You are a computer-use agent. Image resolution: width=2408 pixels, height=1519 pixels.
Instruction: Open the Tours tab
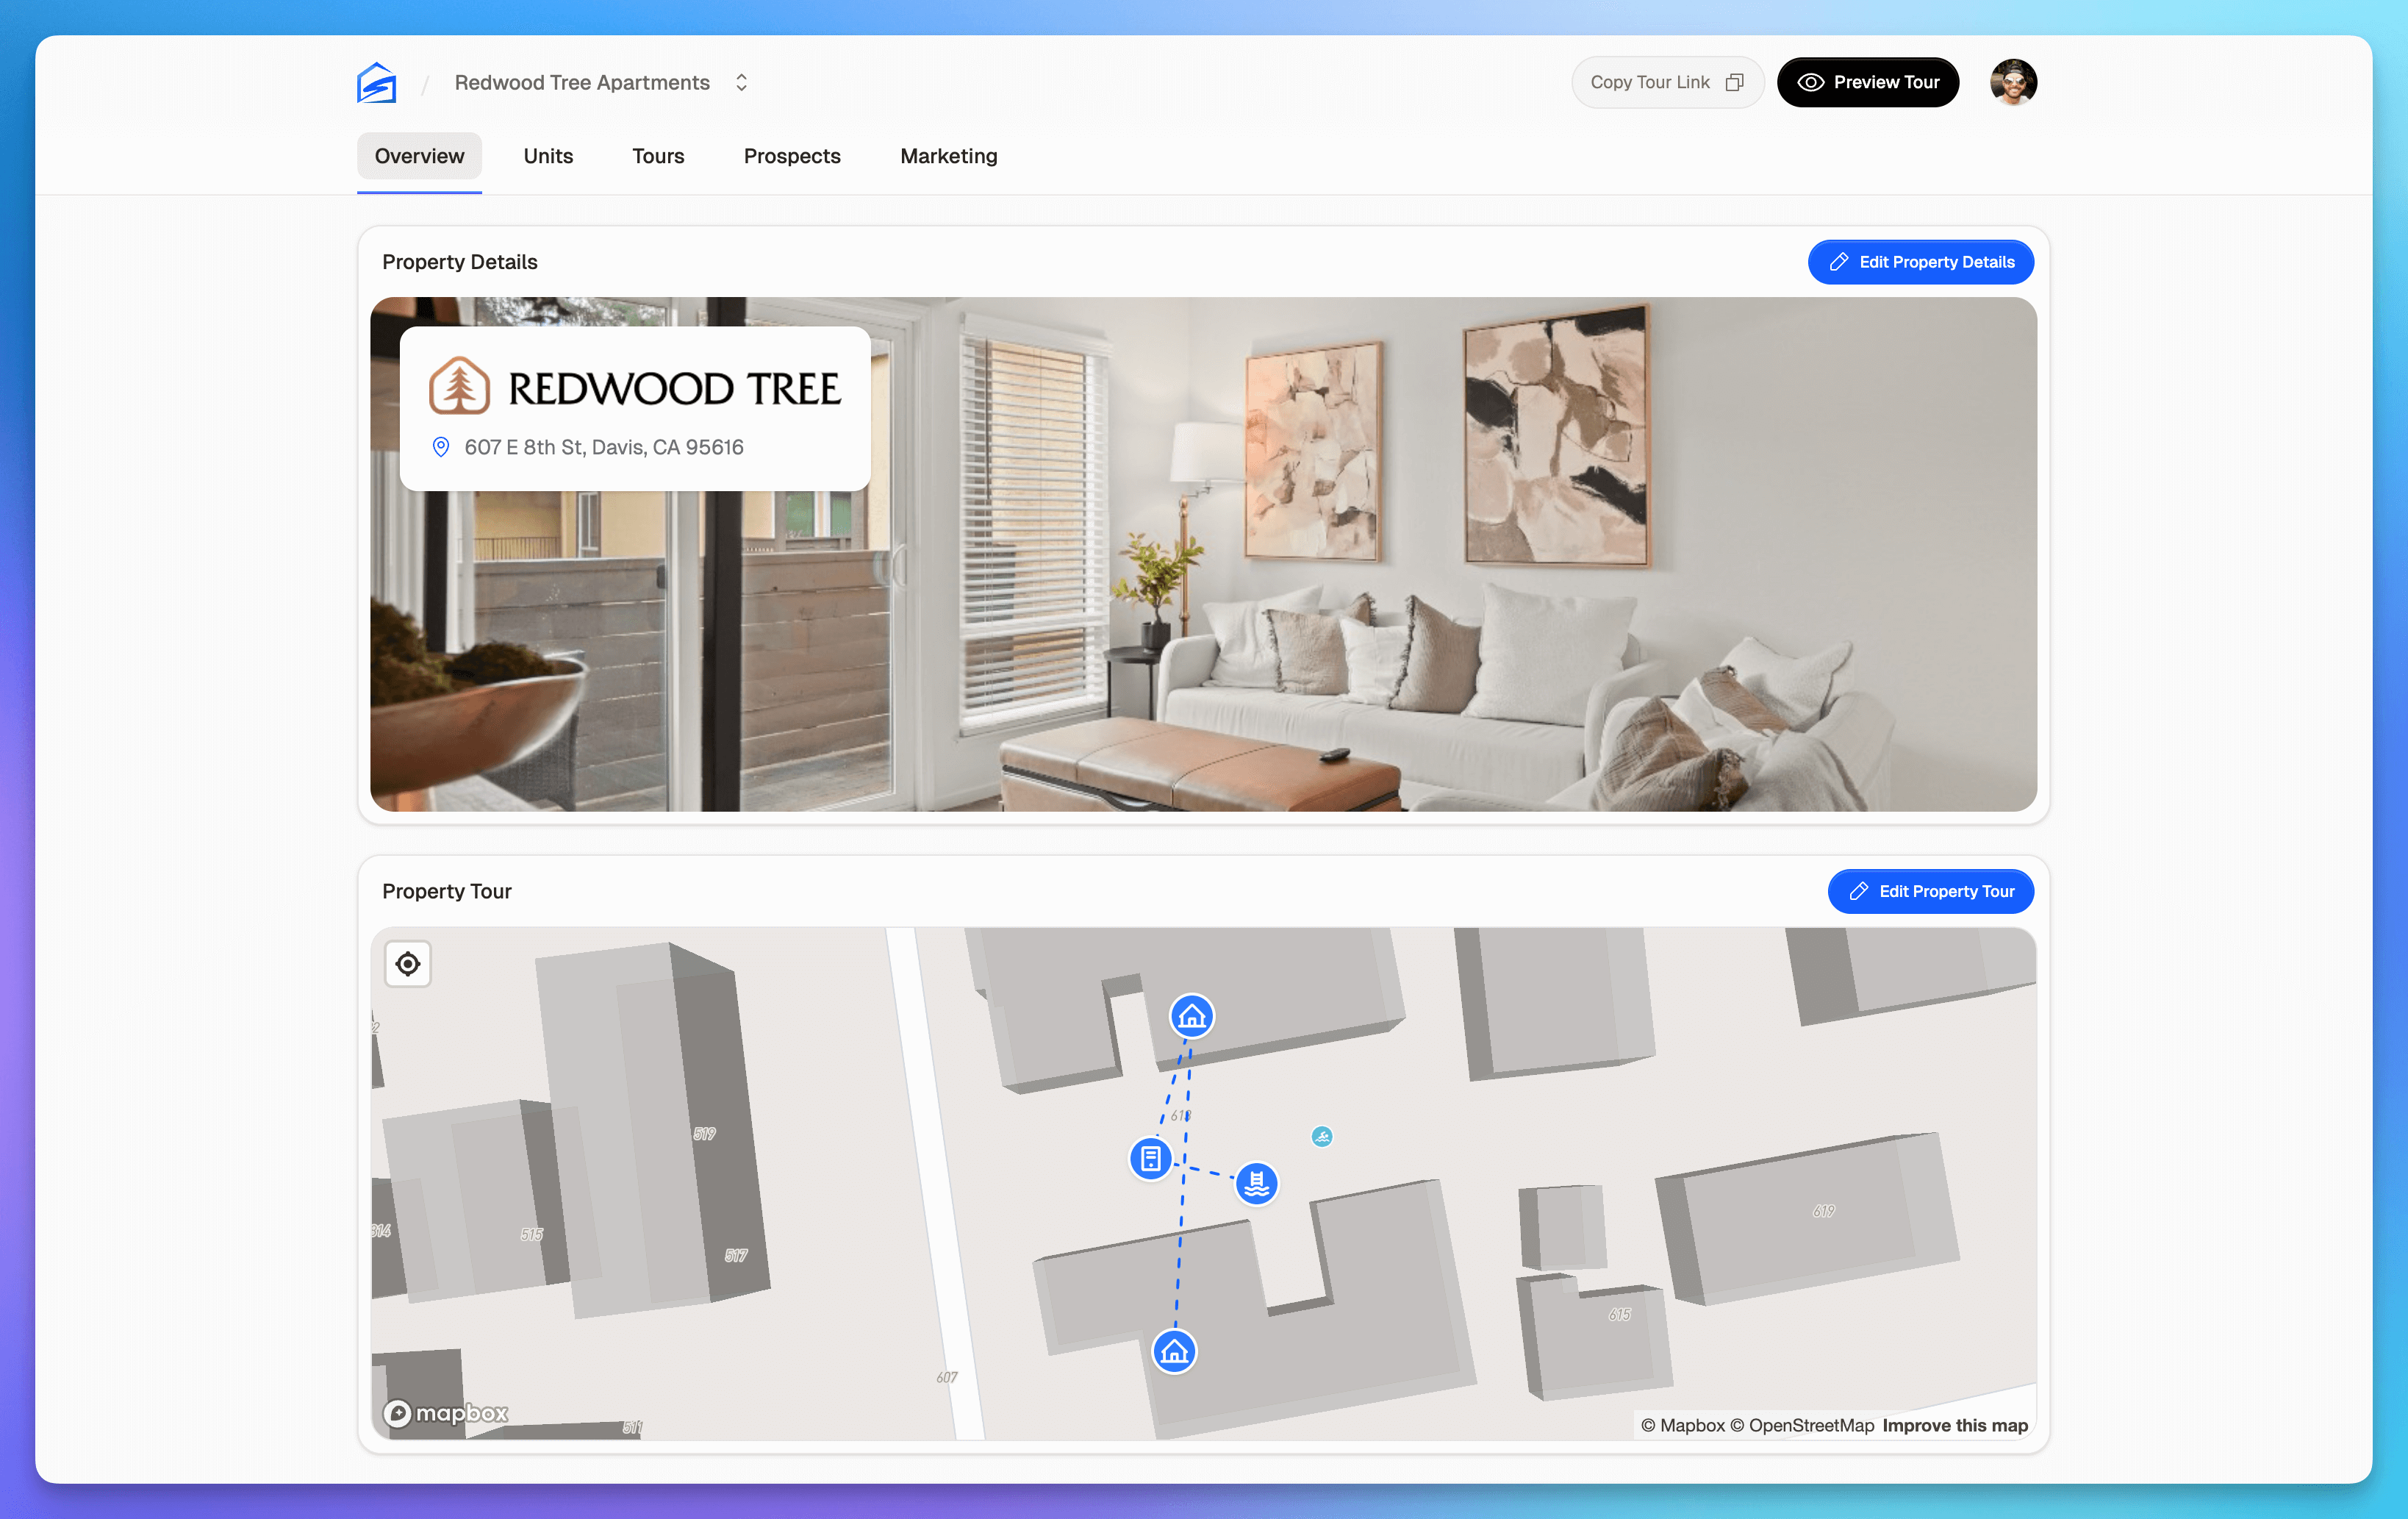click(658, 156)
